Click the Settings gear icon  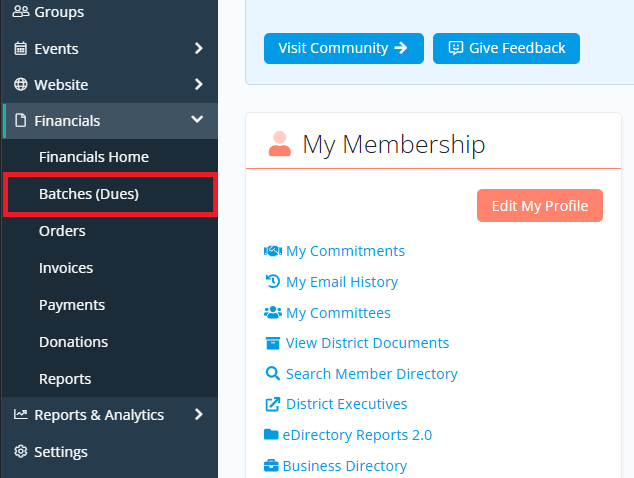click(x=21, y=451)
